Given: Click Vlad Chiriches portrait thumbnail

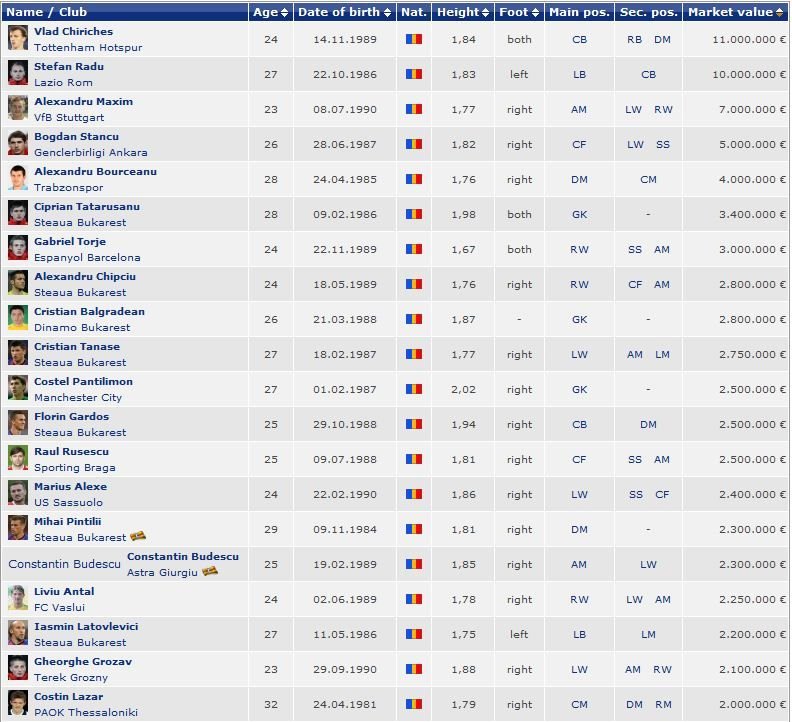Looking at the screenshot, I should tap(18, 38).
